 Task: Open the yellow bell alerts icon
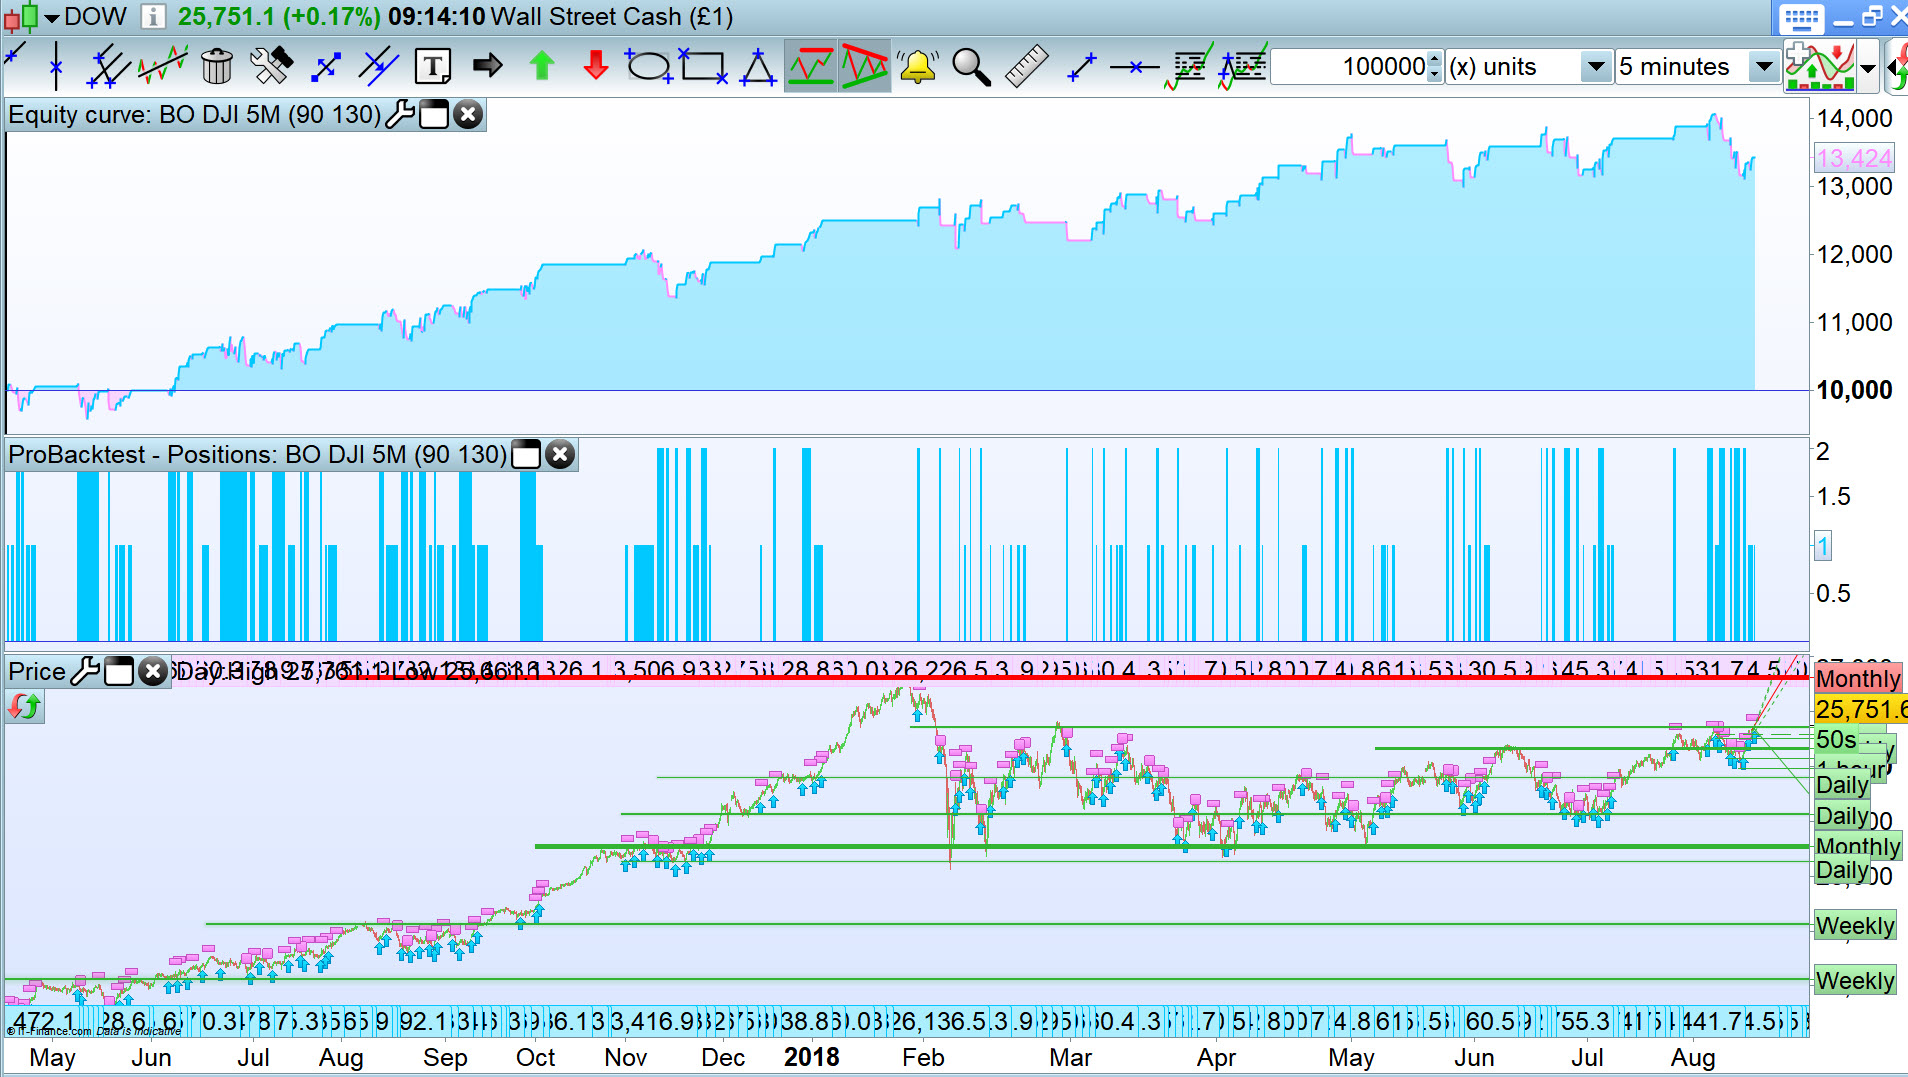pyautogui.click(x=917, y=66)
